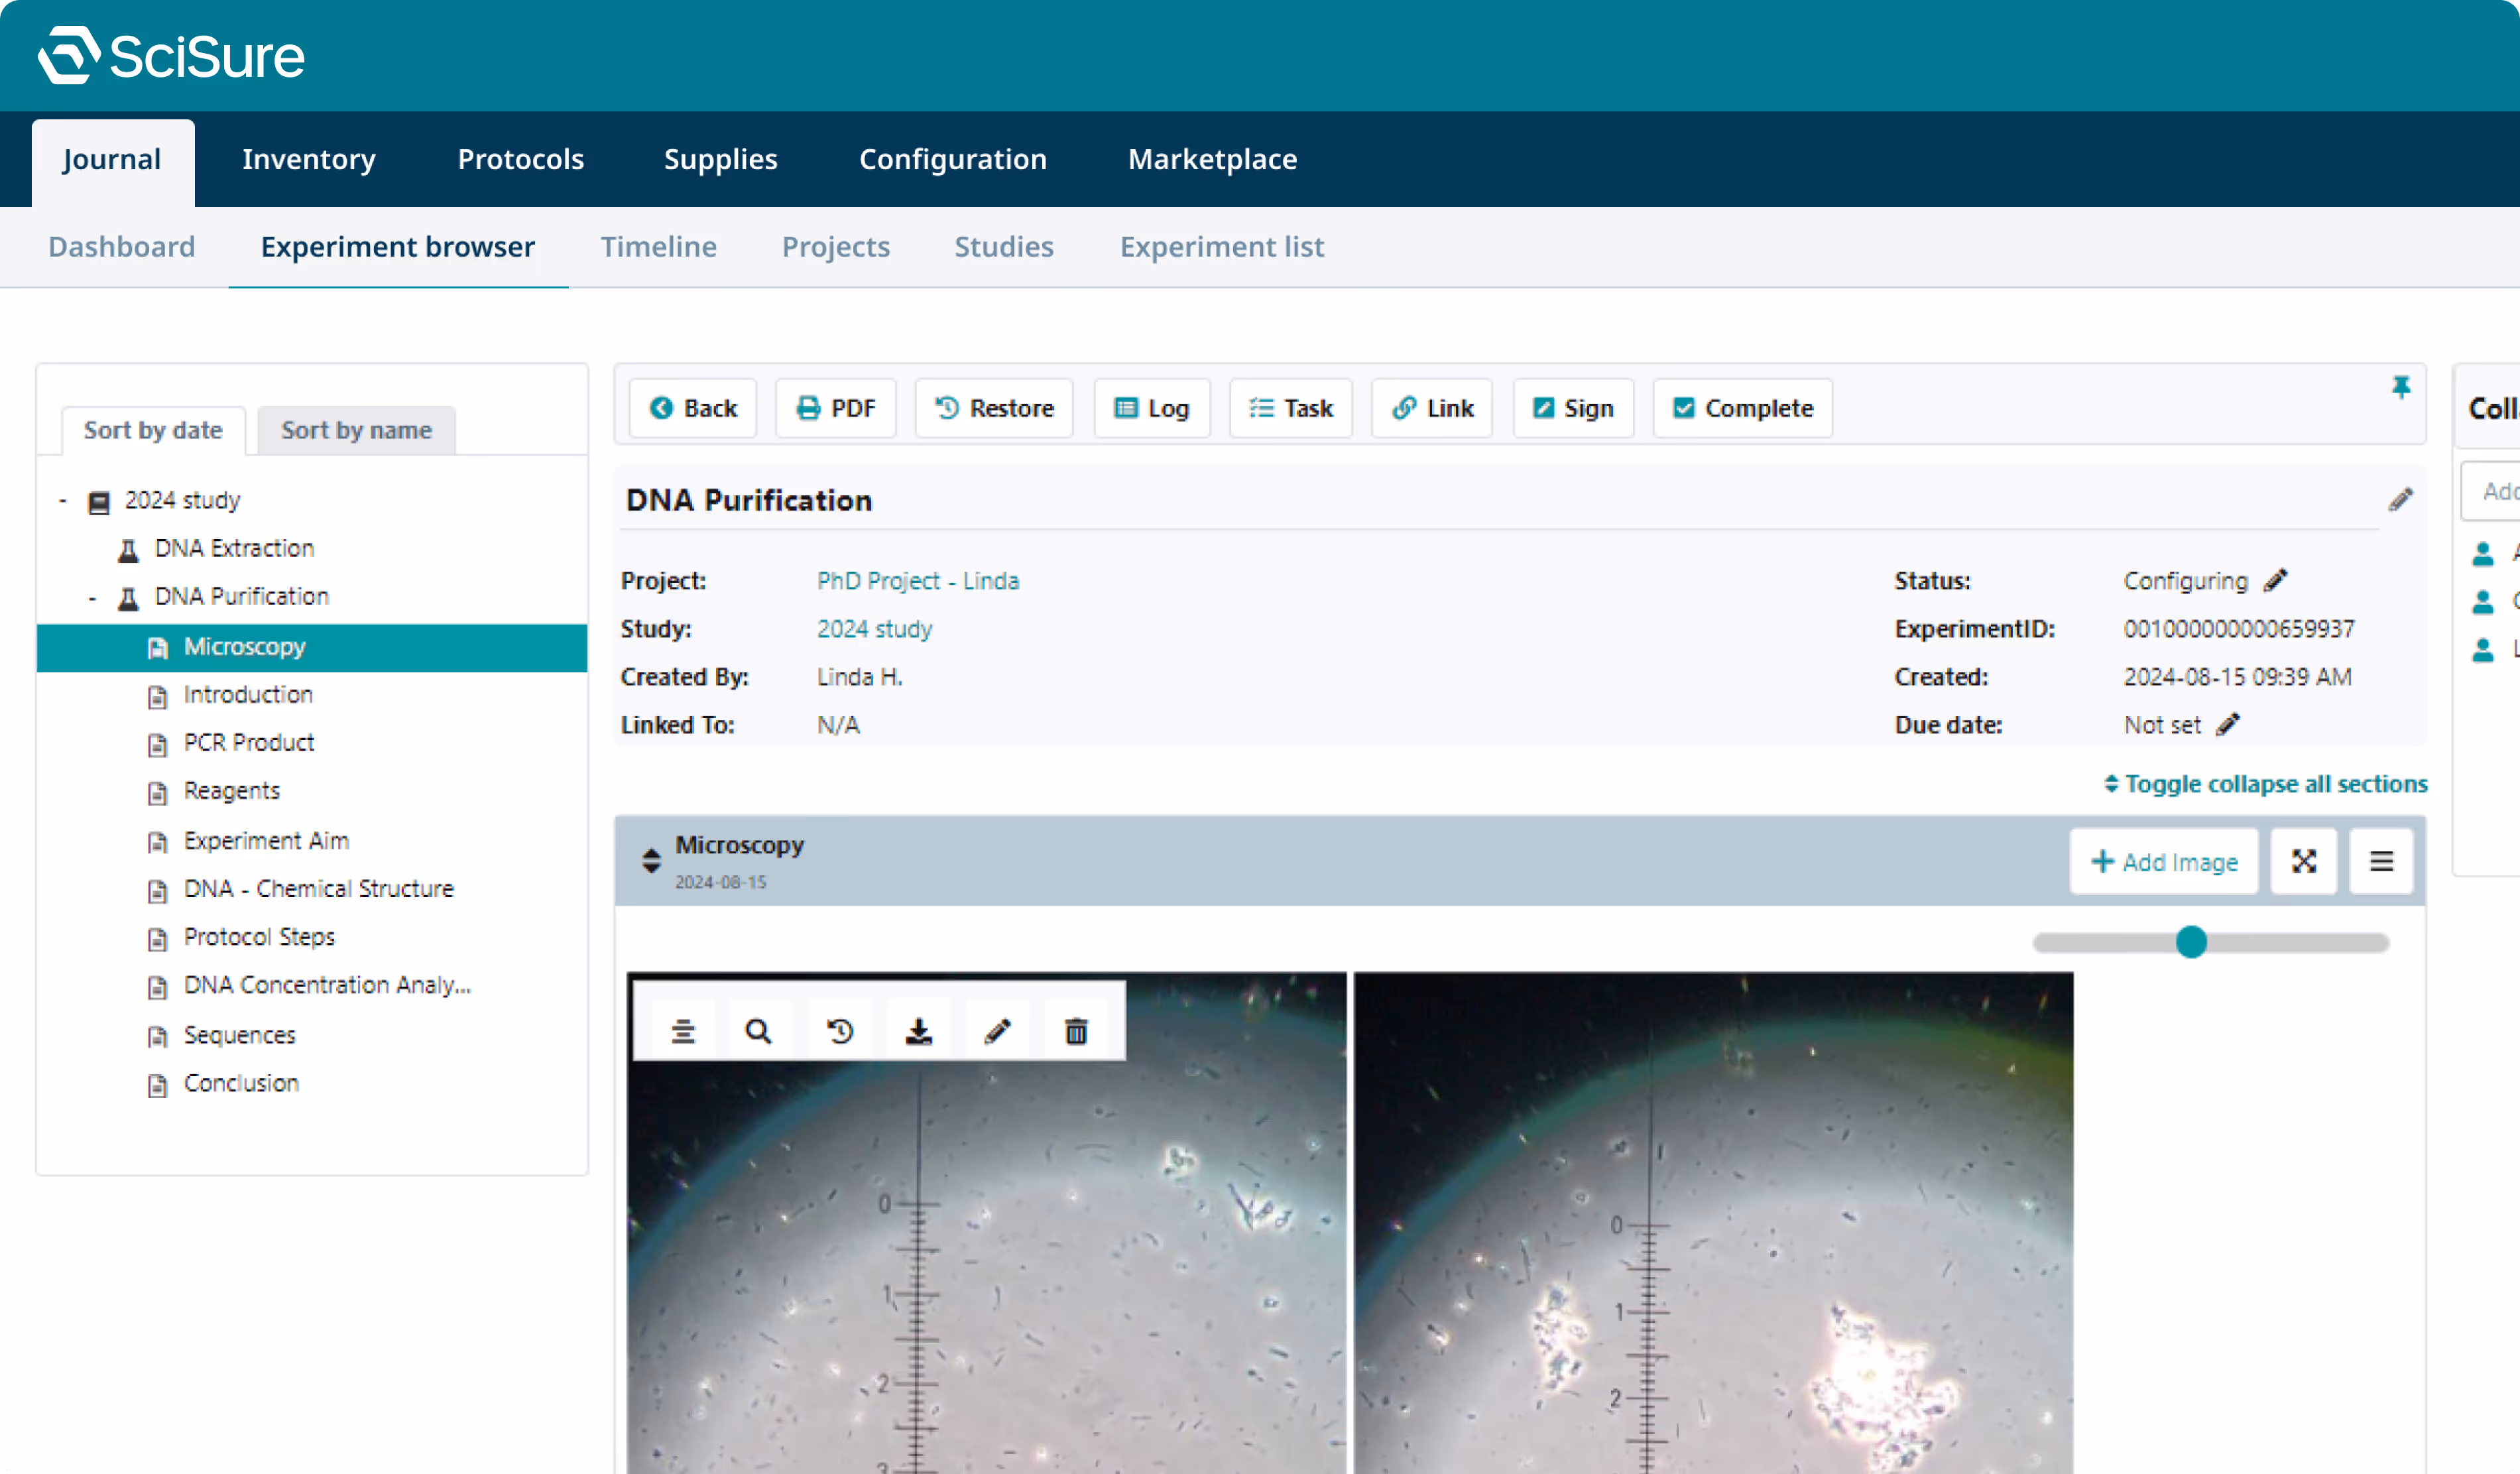Collapse the DNA Purification tree node
The image size is (2520, 1474).
tap(92, 598)
